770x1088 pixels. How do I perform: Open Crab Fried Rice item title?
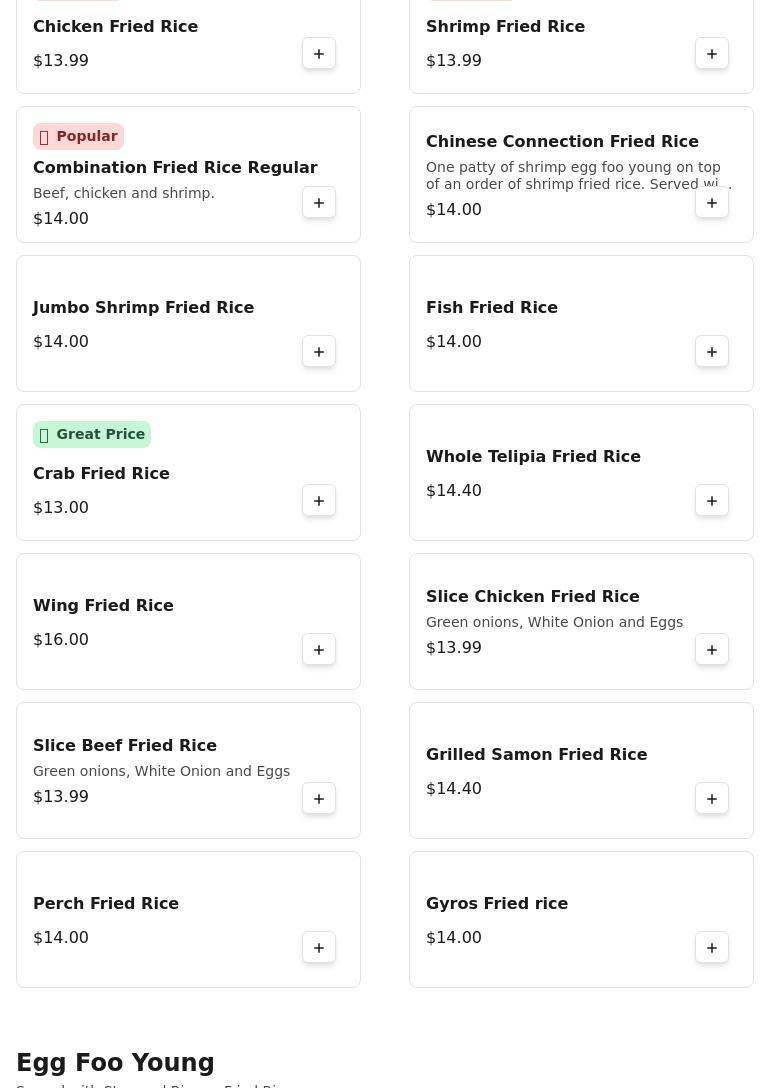pos(101,473)
